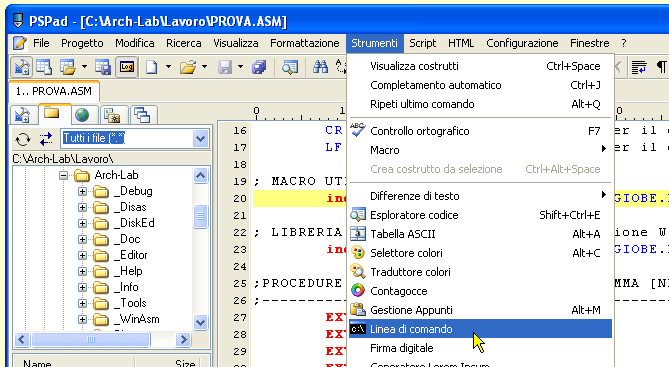Open the Formattazione menu

[305, 43]
